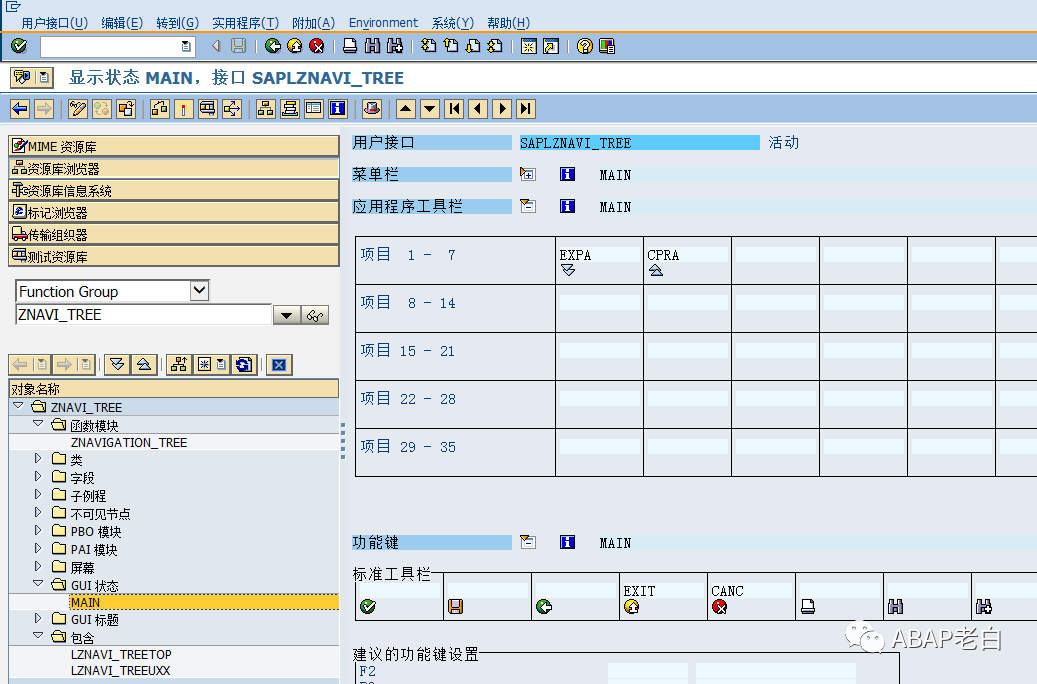
Task: Click the 传输组织器 button
Action: click(174, 234)
